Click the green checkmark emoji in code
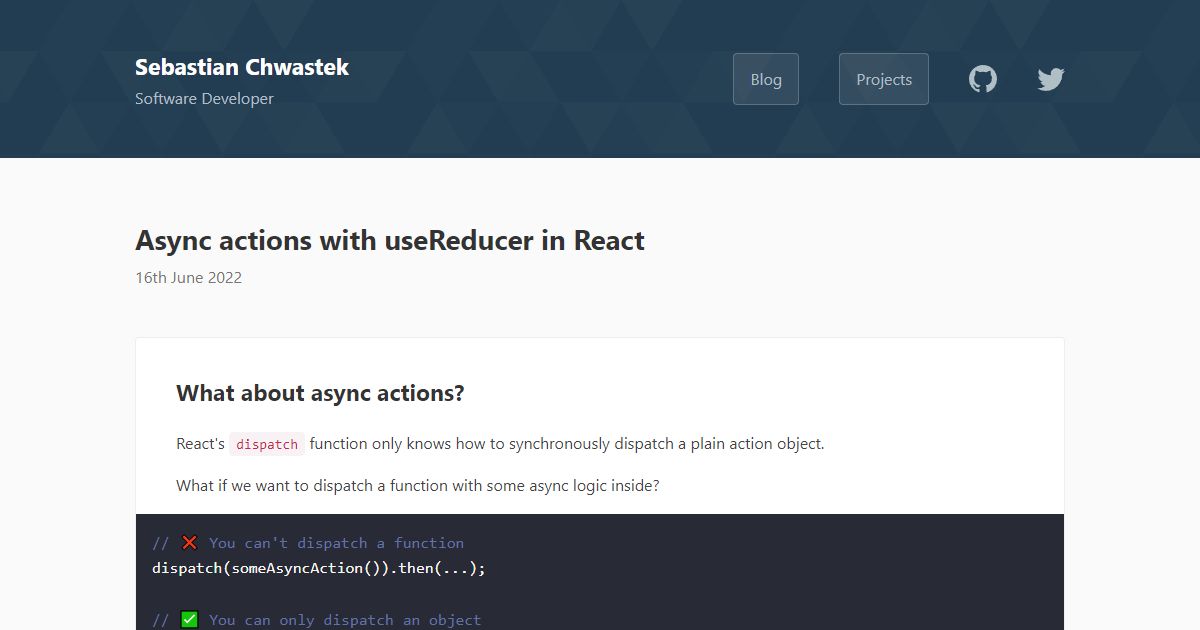 190,620
